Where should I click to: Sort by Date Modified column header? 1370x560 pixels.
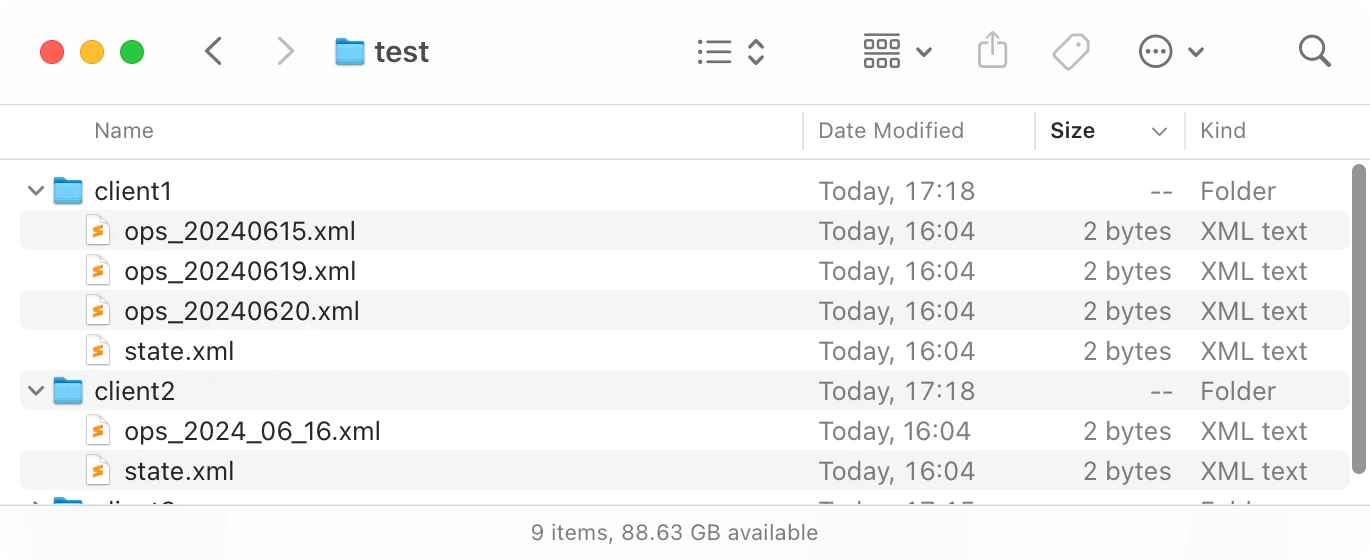tap(890, 131)
